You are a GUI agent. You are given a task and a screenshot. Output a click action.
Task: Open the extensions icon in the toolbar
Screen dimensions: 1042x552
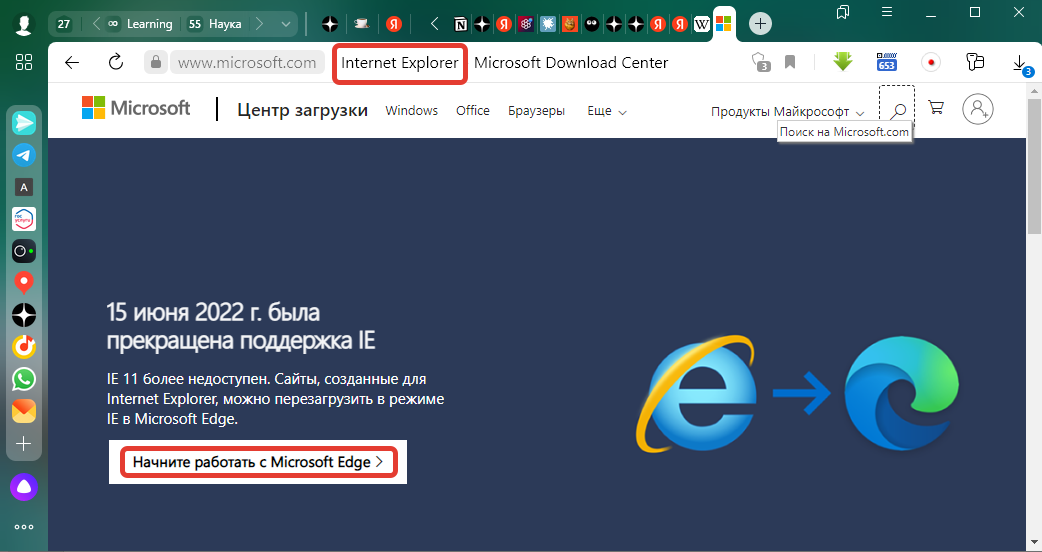(975, 62)
